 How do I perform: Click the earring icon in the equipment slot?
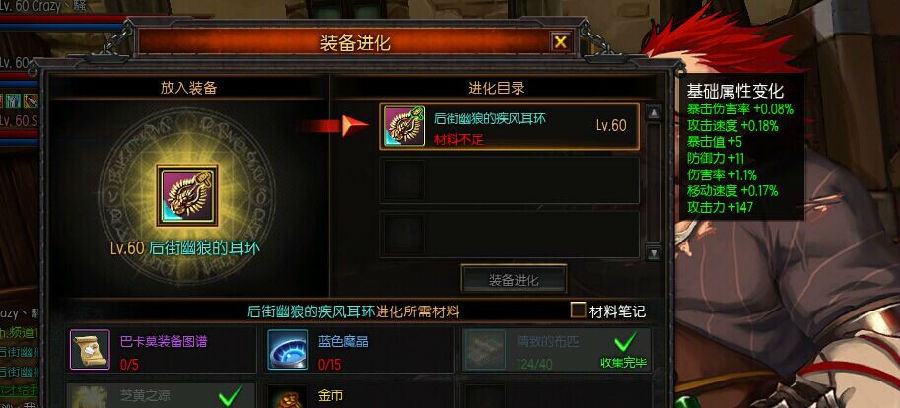(187, 195)
